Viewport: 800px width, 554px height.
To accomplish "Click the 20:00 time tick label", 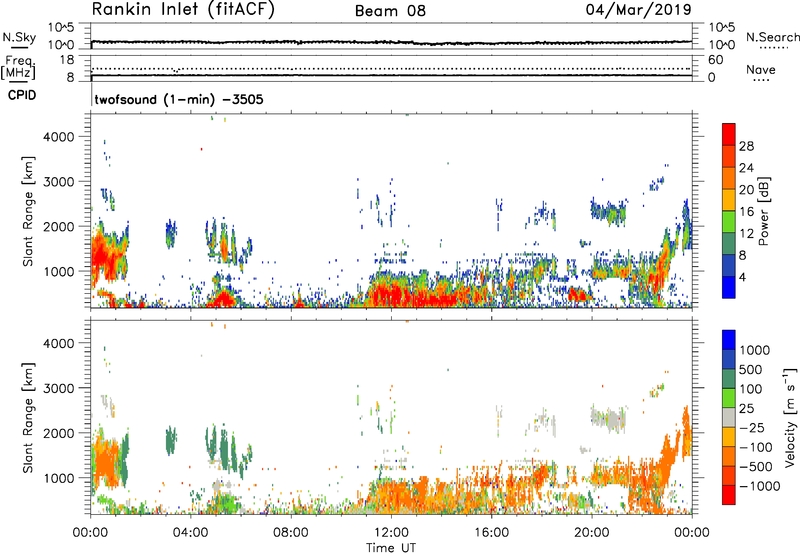I will [x=591, y=533].
